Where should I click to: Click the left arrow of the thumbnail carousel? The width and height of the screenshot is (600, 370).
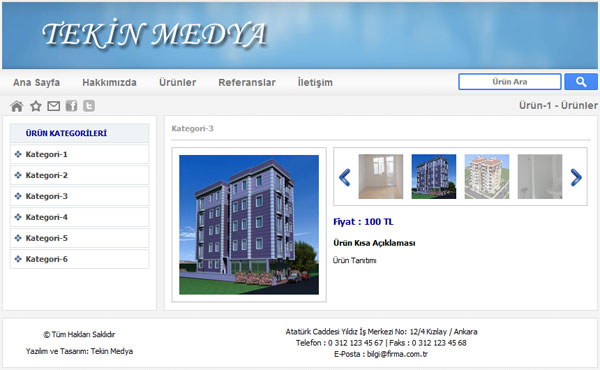pos(345,177)
